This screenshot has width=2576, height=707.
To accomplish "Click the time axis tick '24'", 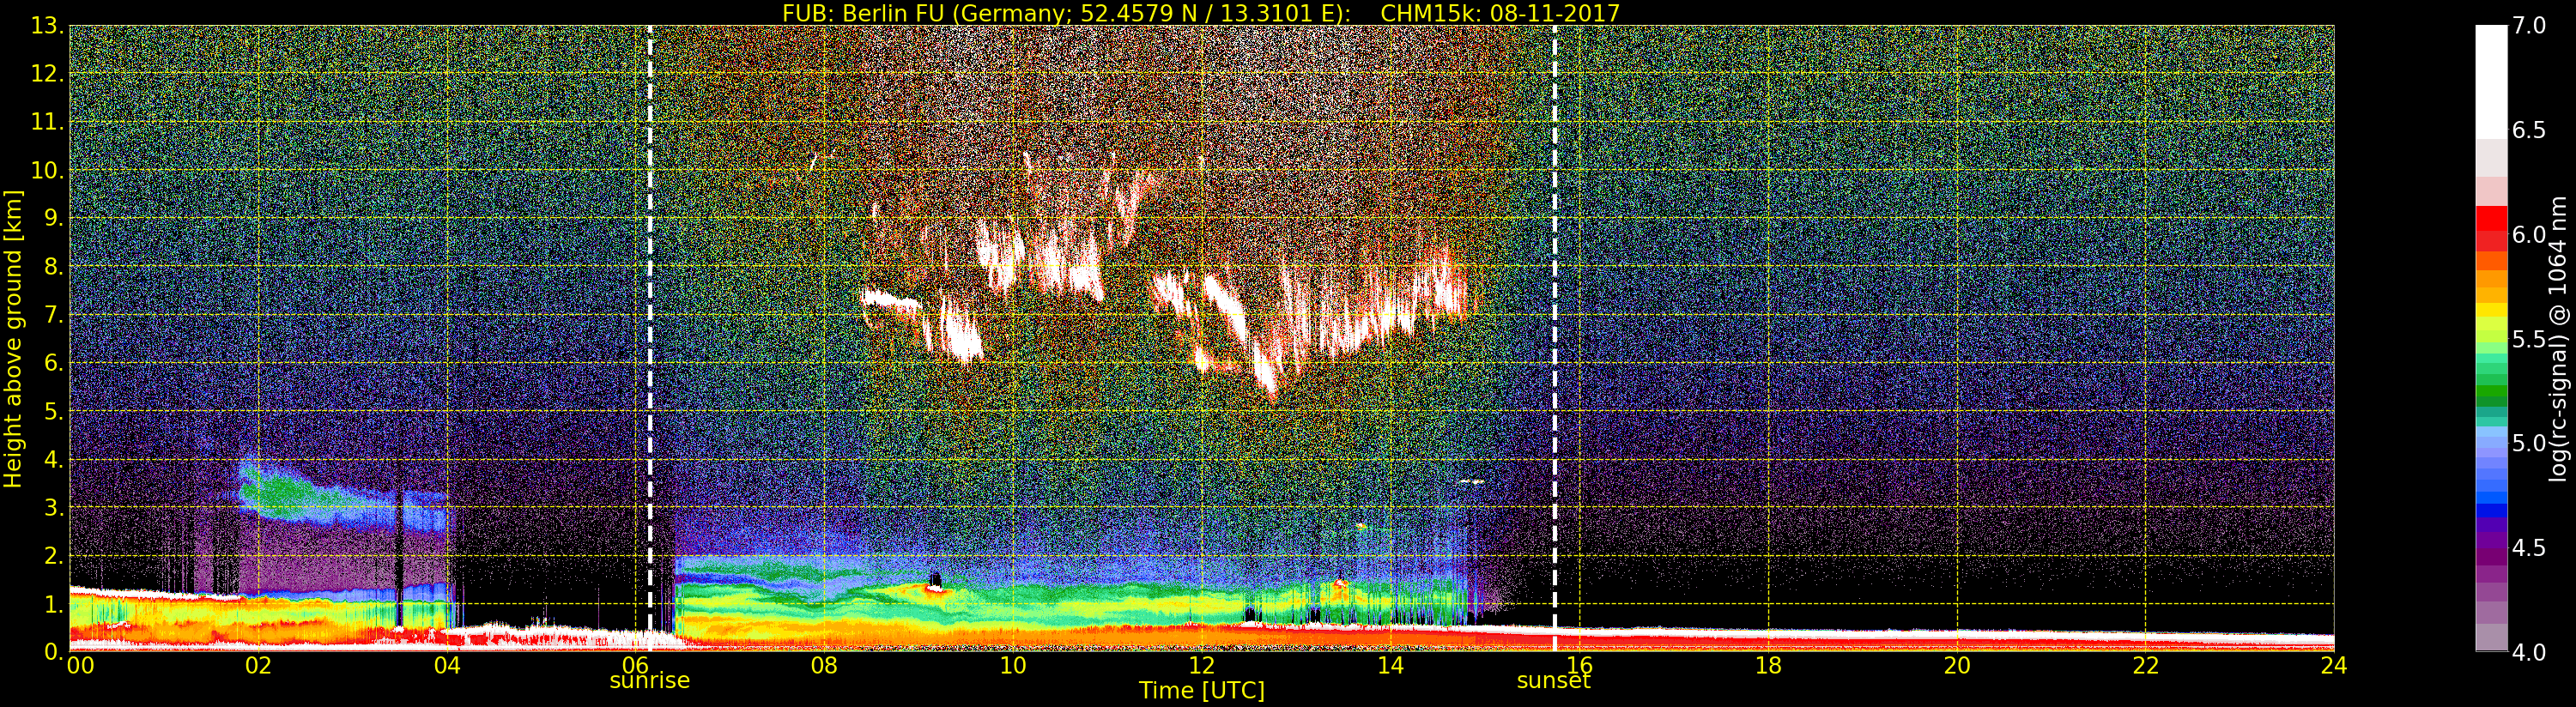I will coord(2334,665).
